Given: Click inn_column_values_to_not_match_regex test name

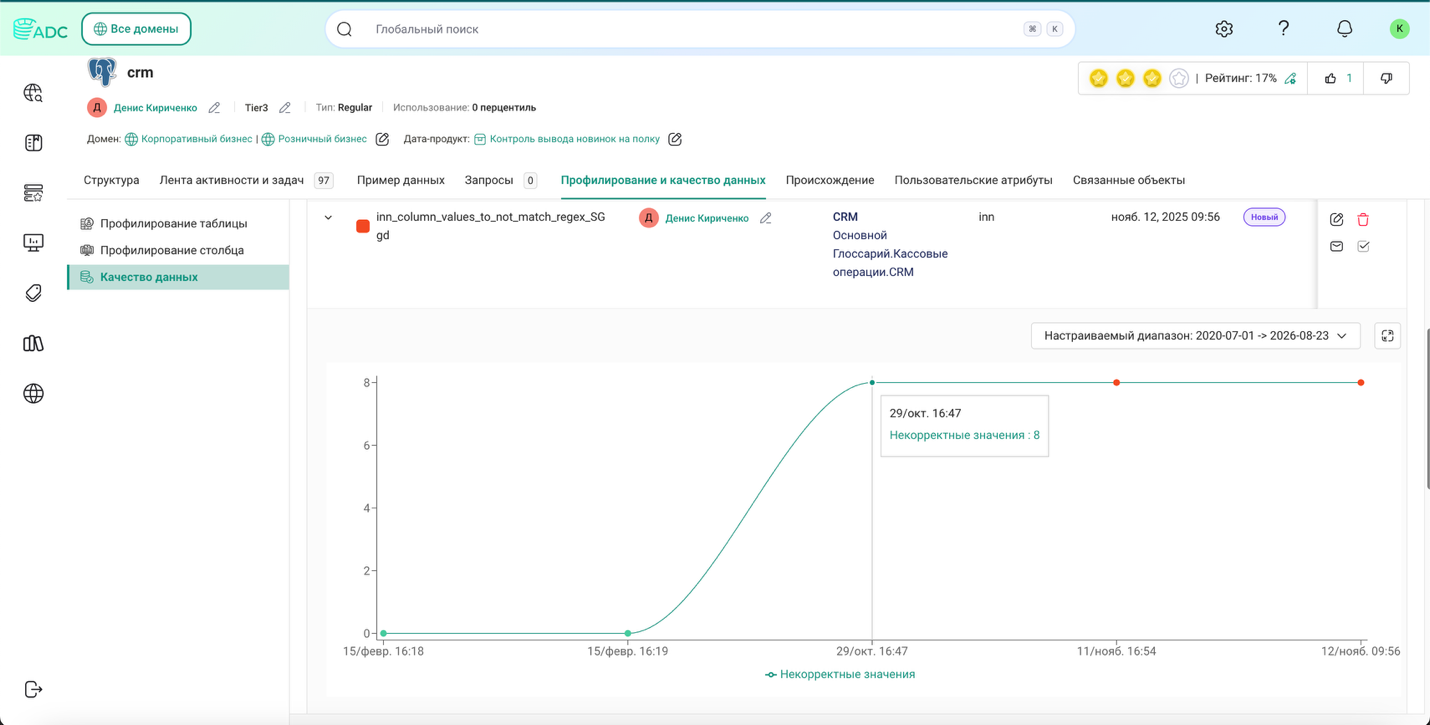Looking at the screenshot, I should click(x=490, y=226).
